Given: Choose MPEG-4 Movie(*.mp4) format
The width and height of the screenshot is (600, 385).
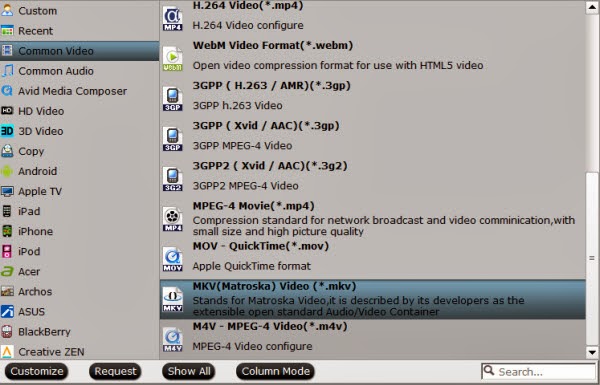Looking at the screenshot, I should click(x=373, y=218).
